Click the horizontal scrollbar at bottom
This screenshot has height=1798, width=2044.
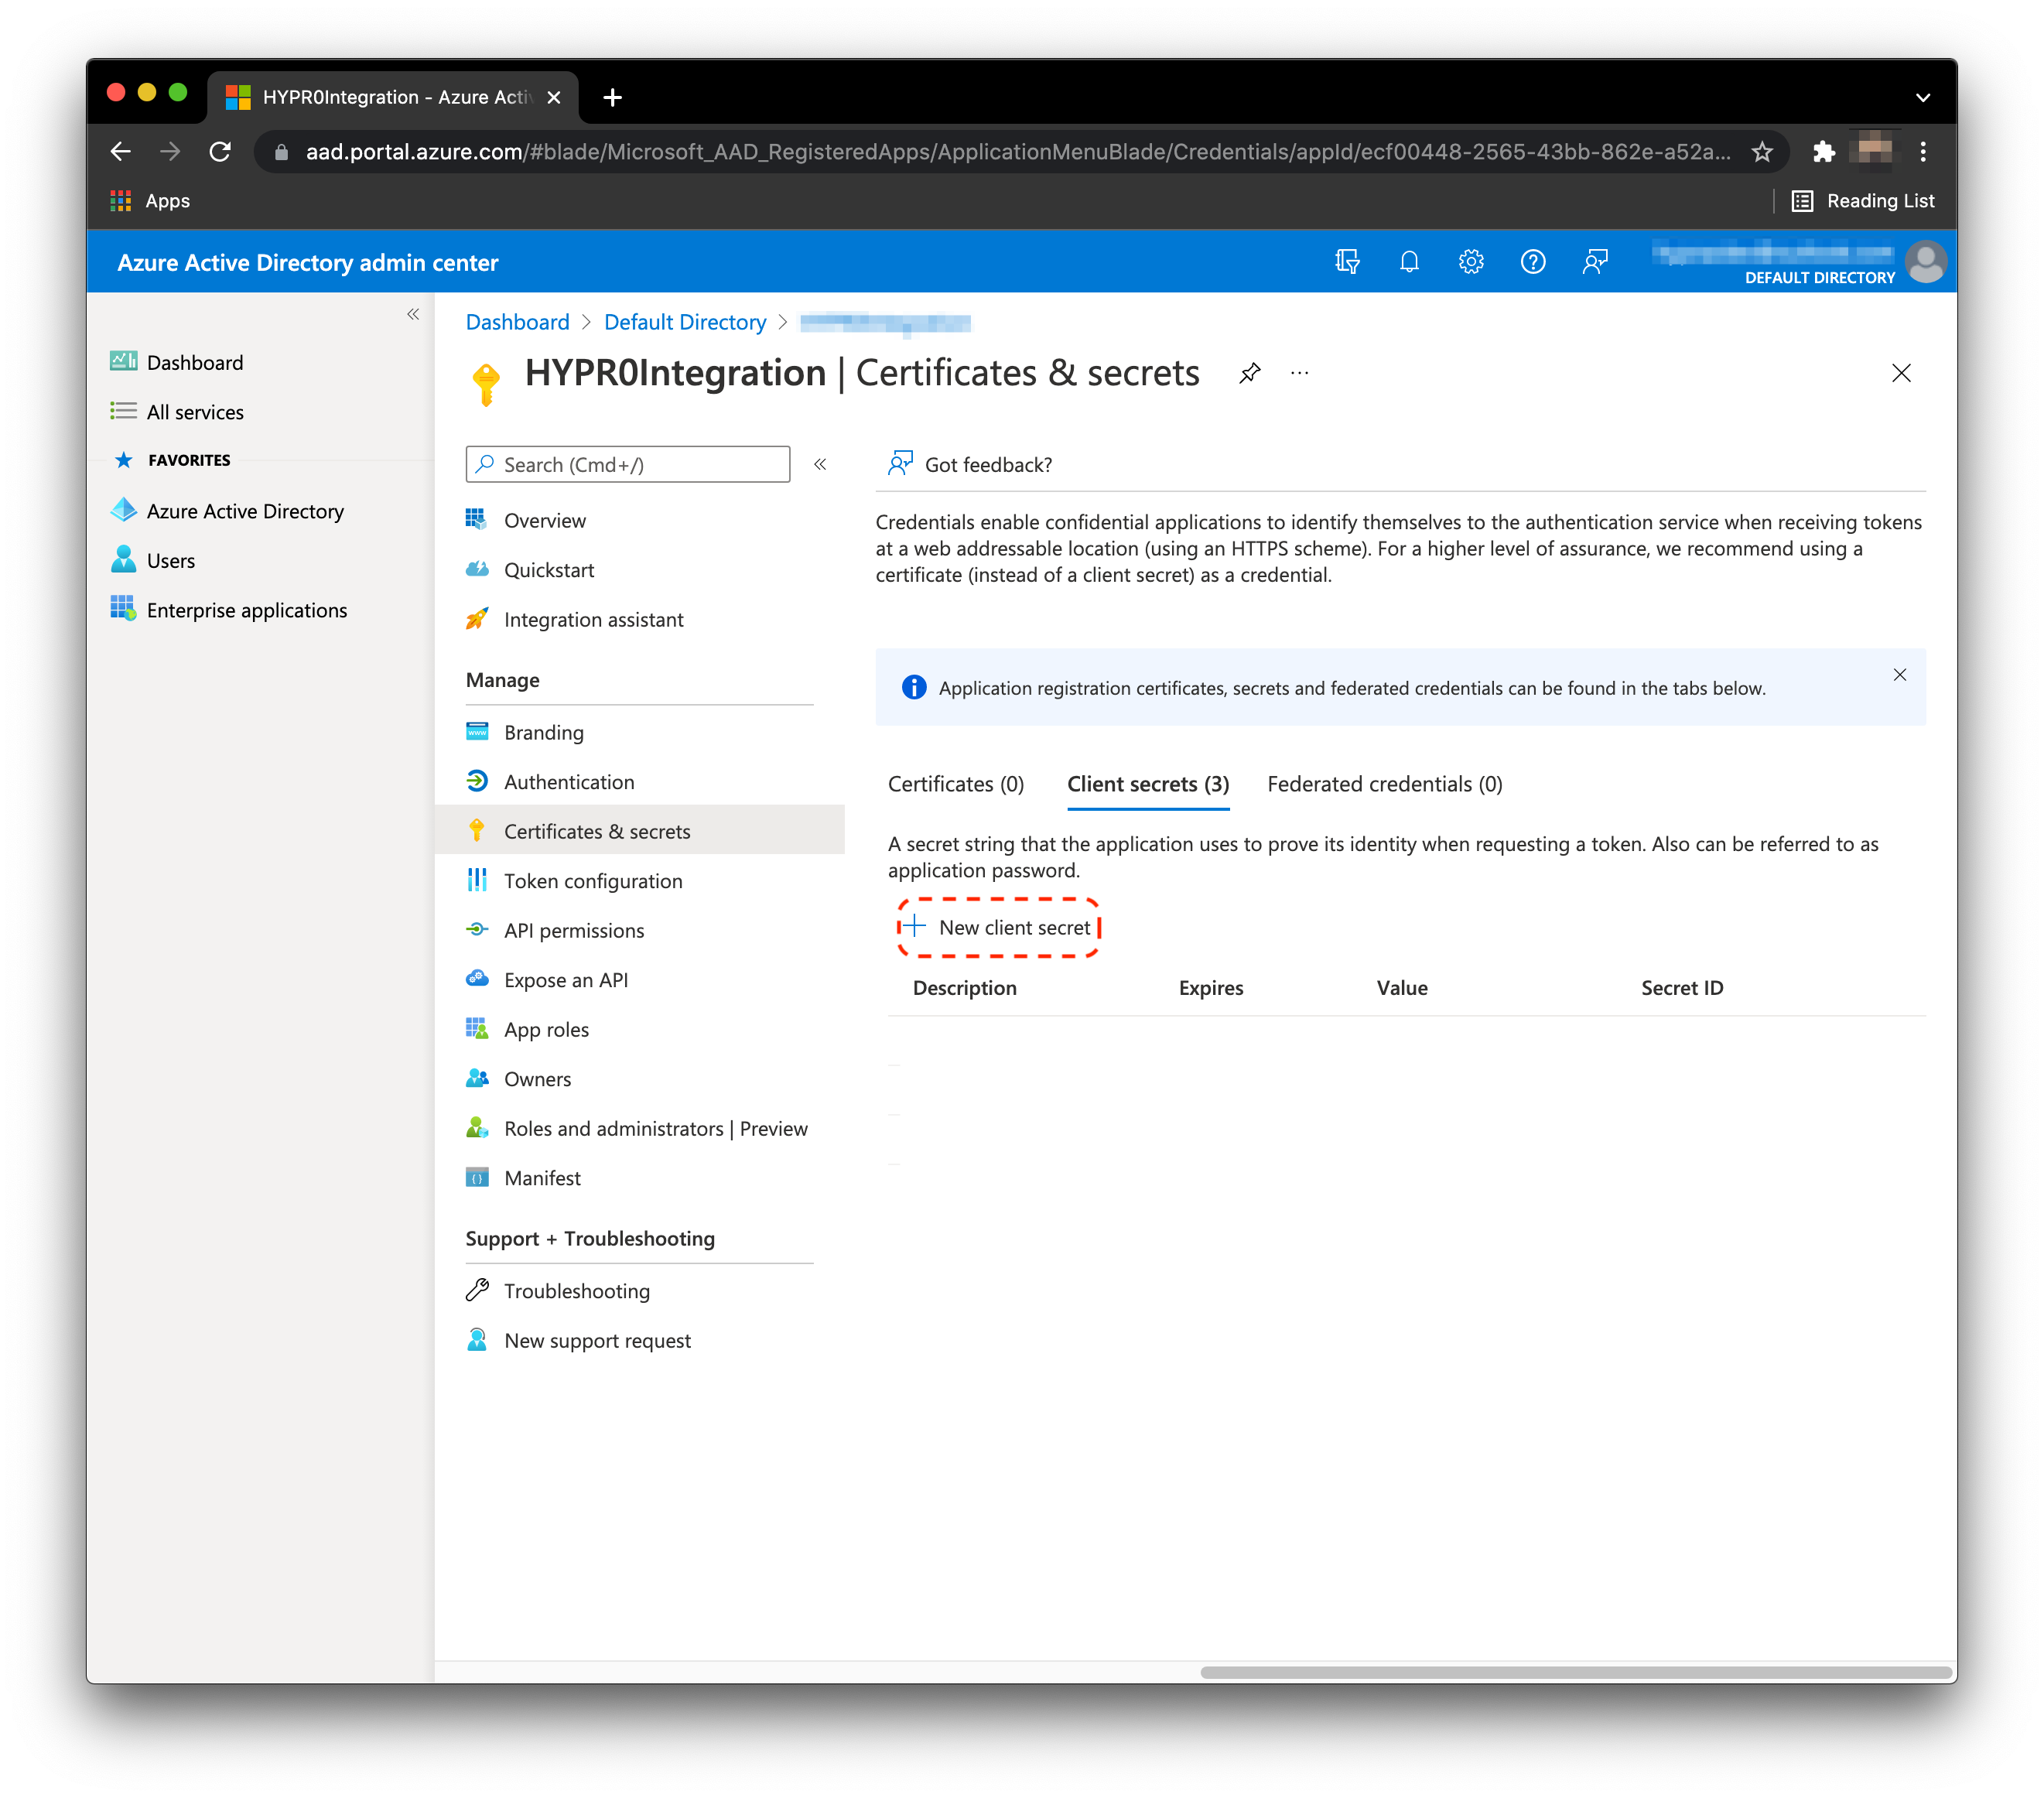(x=1576, y=1672)
